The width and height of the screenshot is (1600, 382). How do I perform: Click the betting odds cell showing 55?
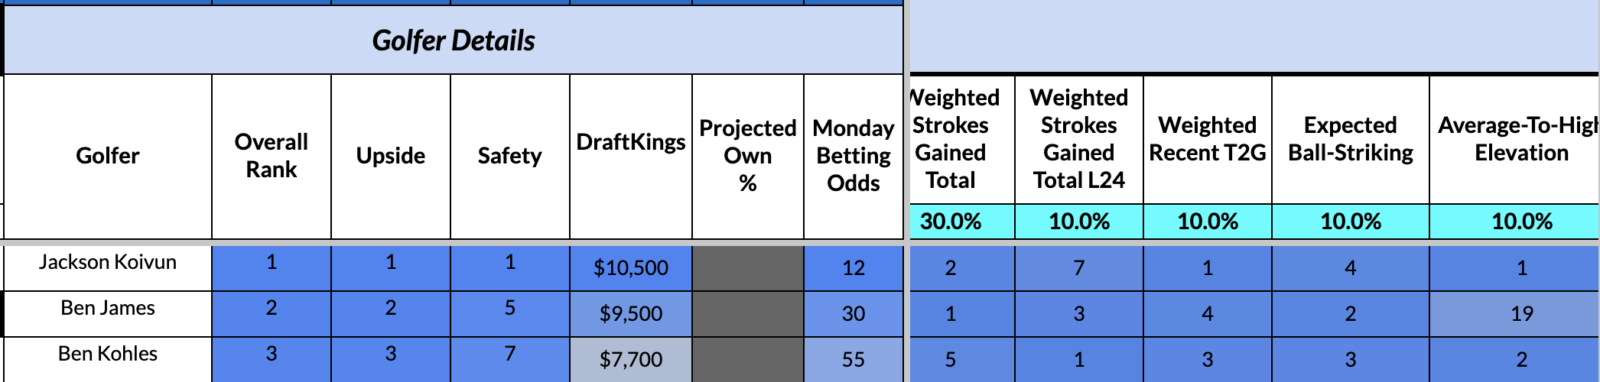pyautogui.click(x=853, y=359)
